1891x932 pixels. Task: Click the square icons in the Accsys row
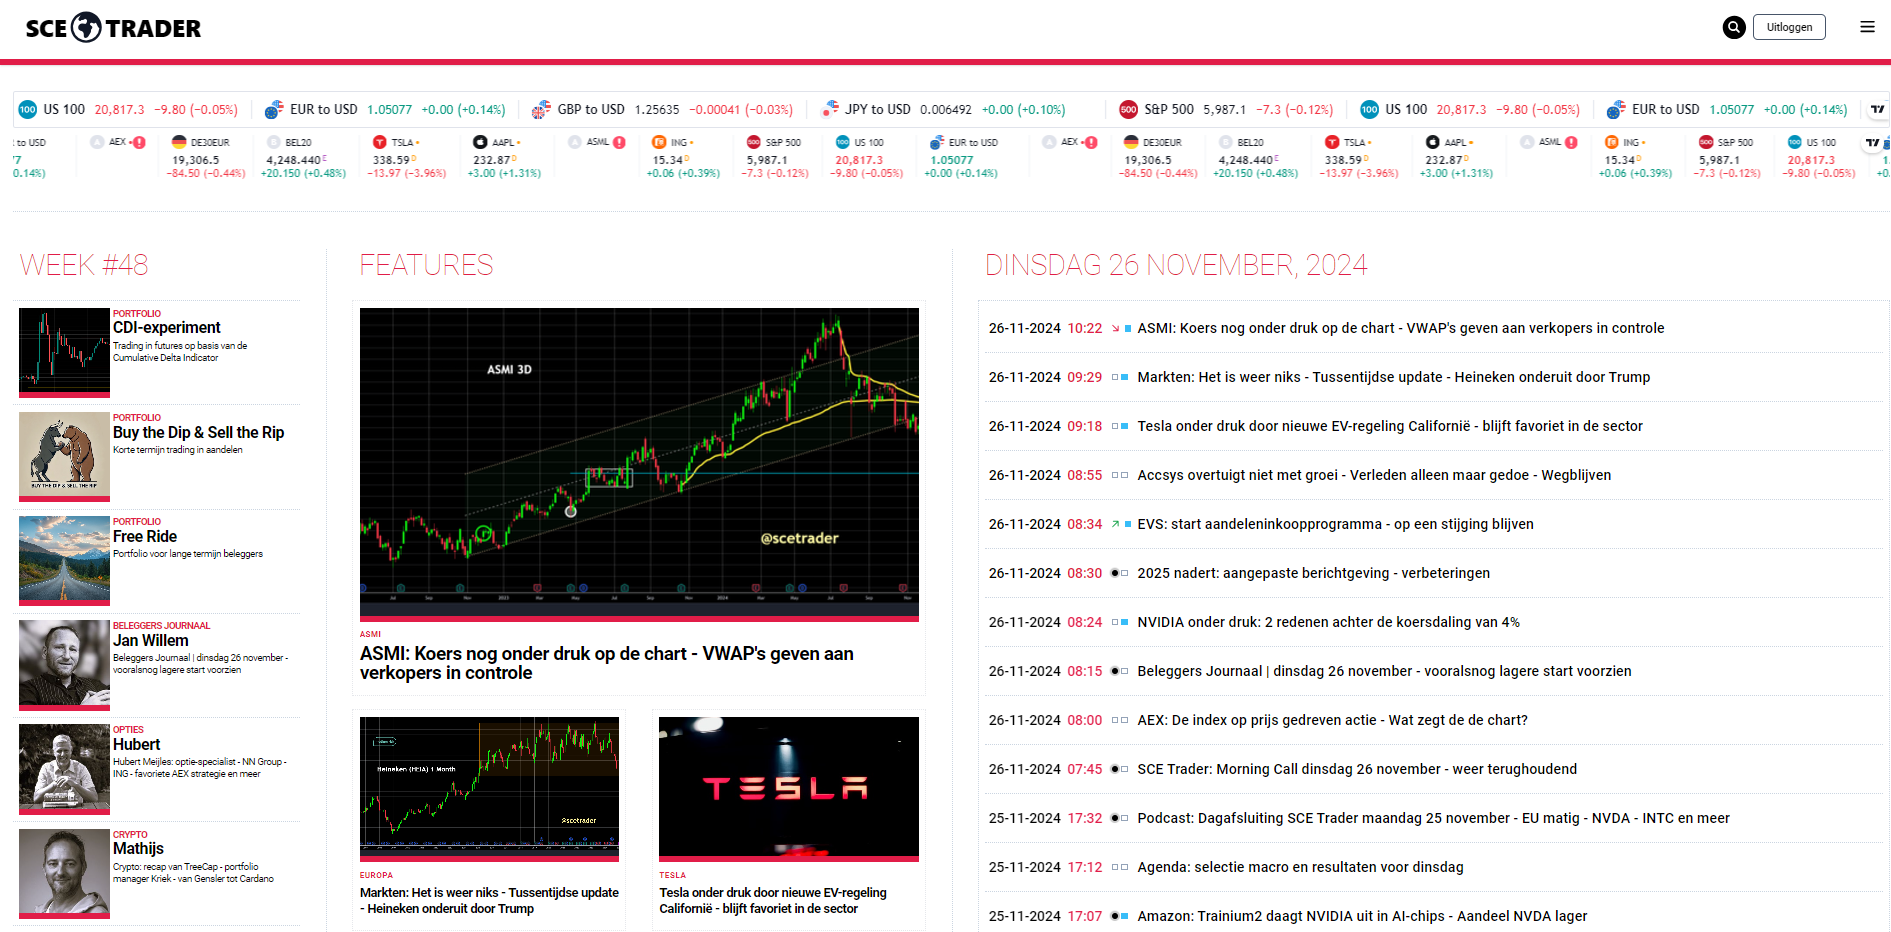1120,475
